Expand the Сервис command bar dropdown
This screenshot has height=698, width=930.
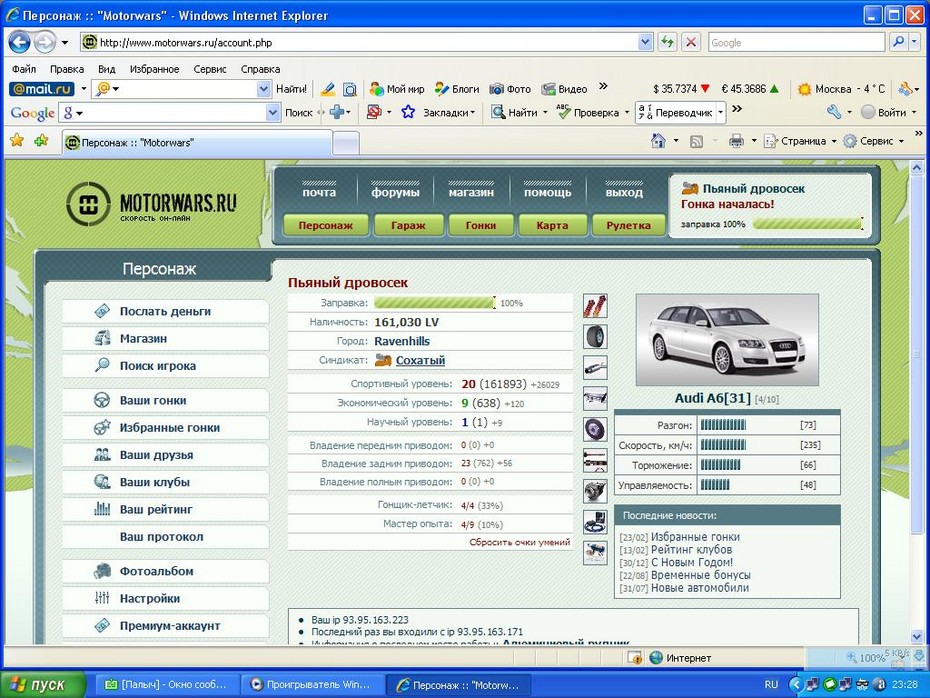[901, 141]
